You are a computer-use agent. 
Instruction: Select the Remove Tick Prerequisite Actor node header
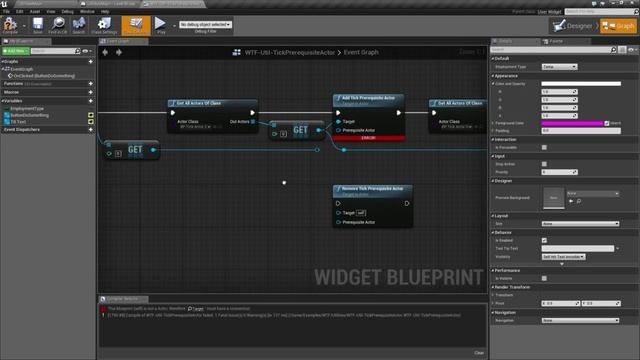(372, 191)
